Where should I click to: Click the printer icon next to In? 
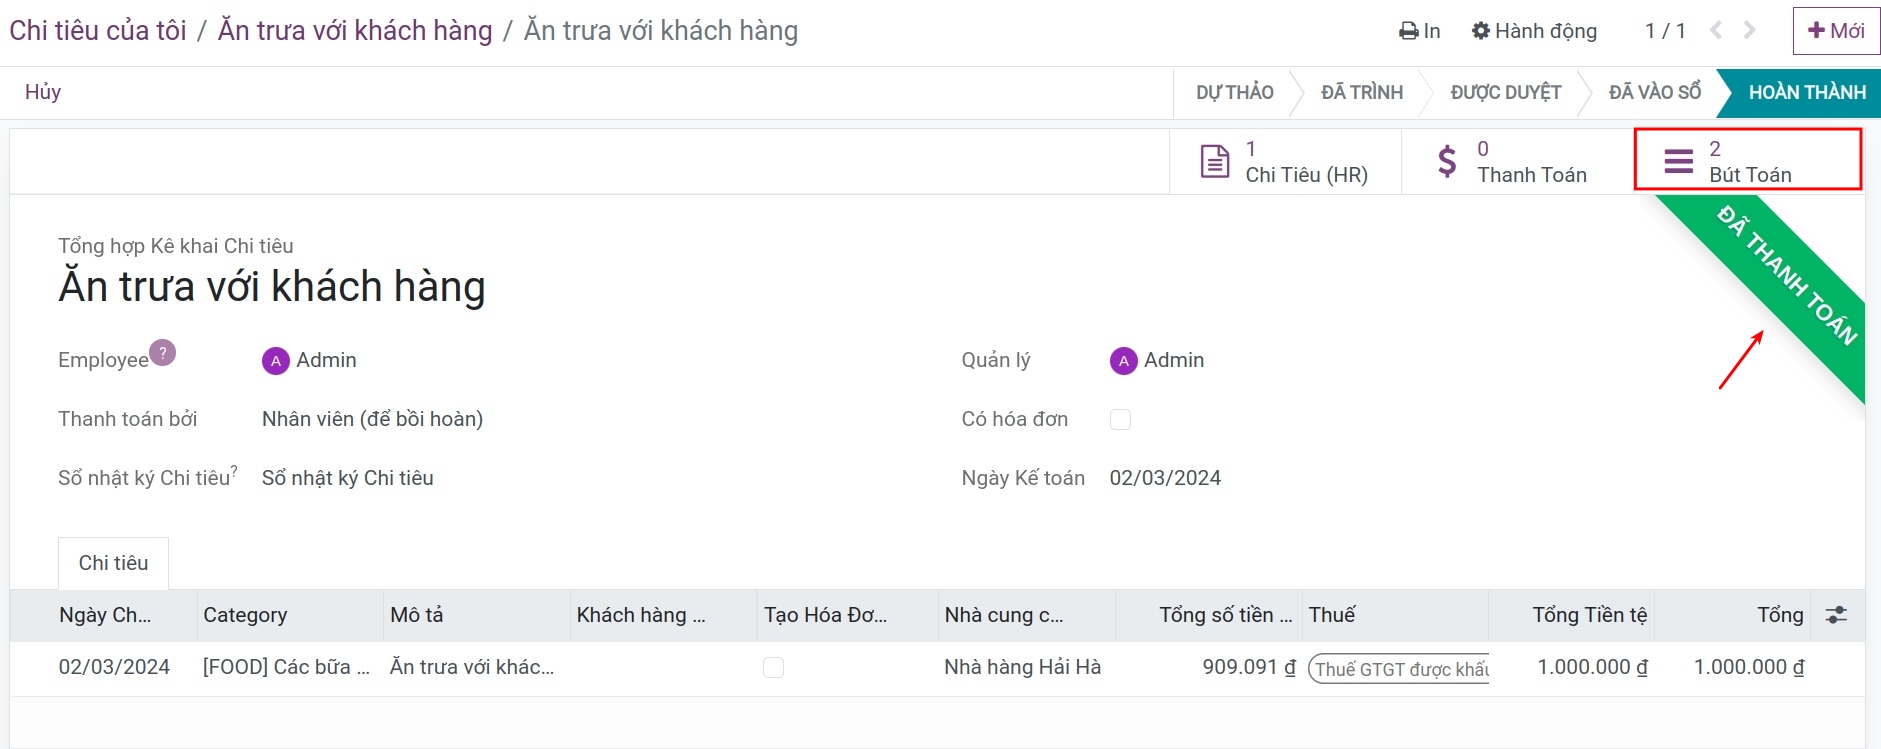click(x=1408, y=31)
